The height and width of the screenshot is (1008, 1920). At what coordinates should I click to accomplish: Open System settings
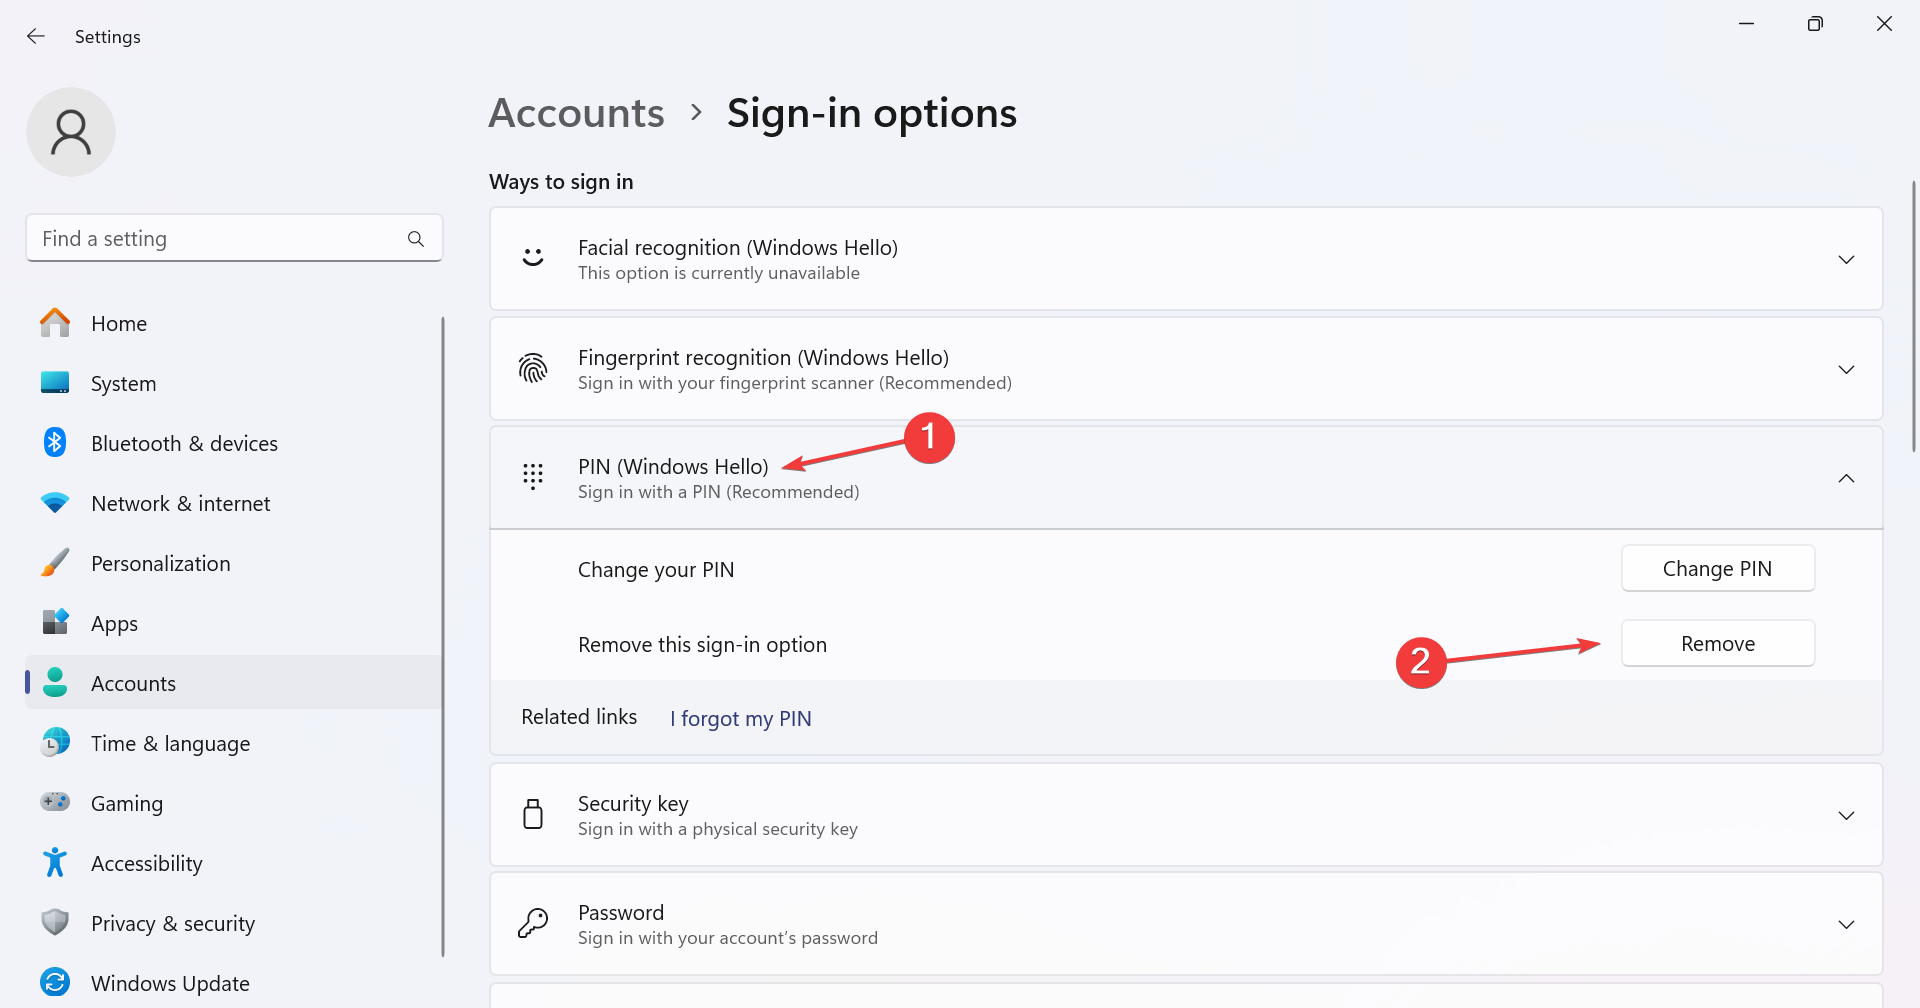[x=234, y=383]
